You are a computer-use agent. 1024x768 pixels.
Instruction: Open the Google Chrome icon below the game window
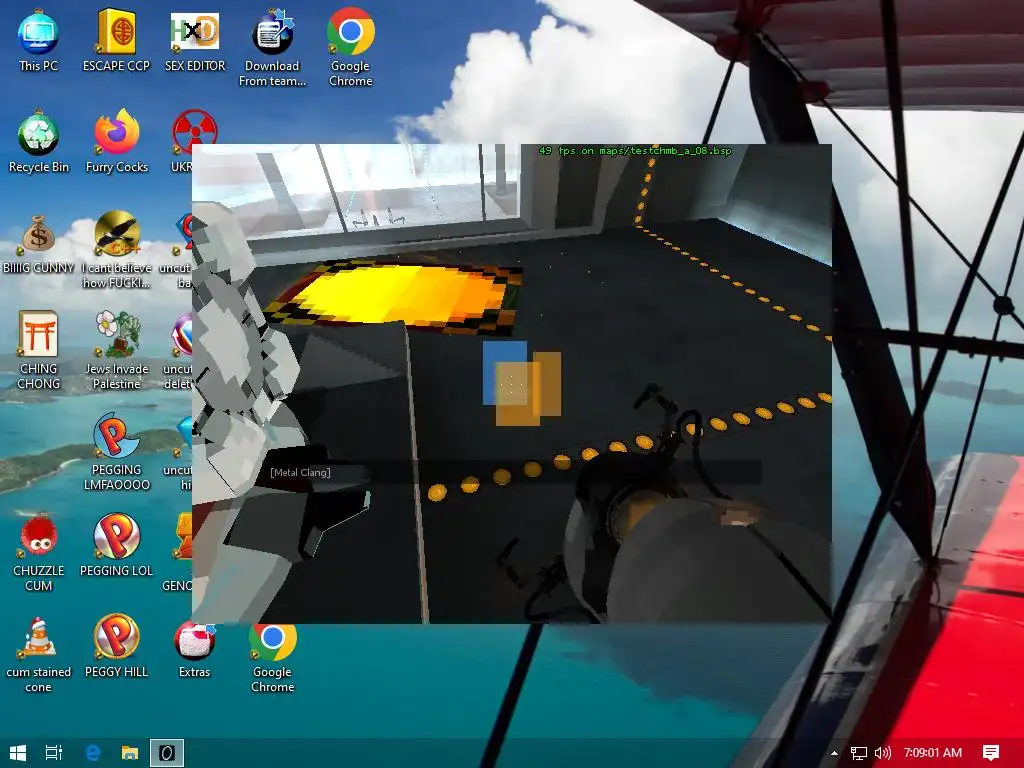coord(272,658)
